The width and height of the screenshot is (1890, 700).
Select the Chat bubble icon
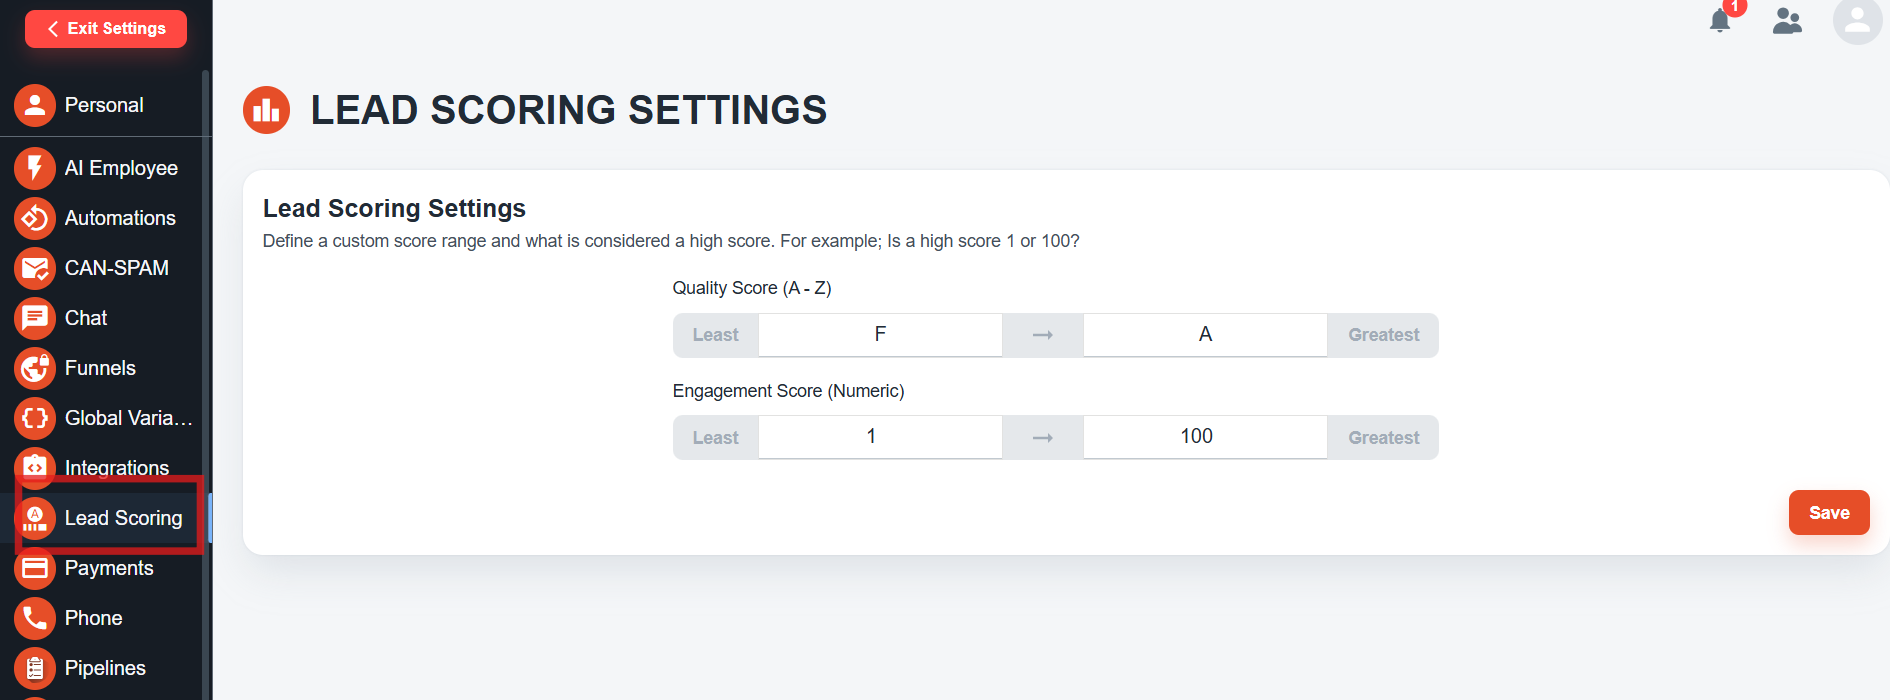(x=34, y=318)
